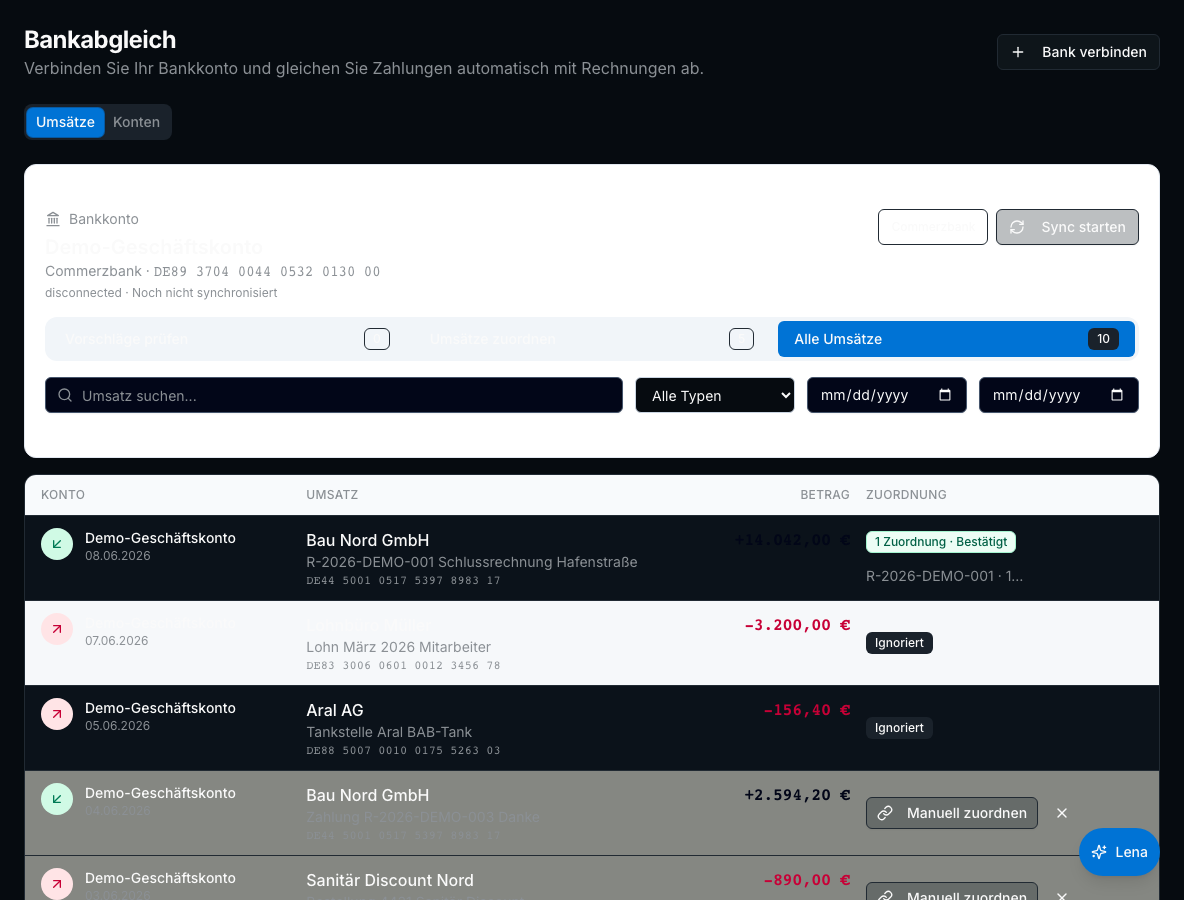Screen dimensions: 1184x900
Task: Click the date 08.06.2026
Action: (118, 556)
